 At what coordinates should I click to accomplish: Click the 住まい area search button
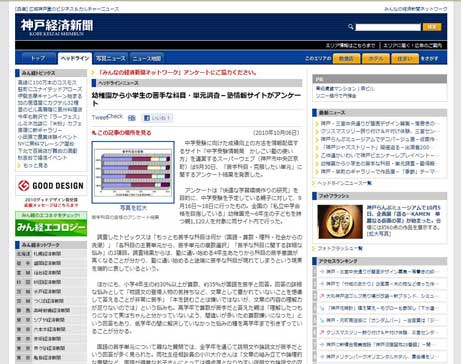click(x=405, y=58)
